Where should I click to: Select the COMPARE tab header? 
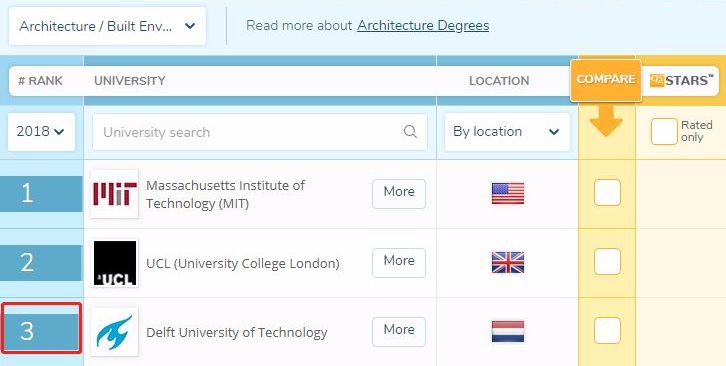click(606, 80)
